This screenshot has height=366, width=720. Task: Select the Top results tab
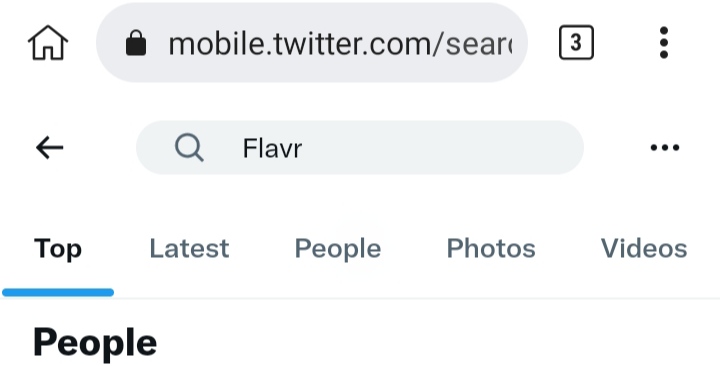[x=58, y=249]
